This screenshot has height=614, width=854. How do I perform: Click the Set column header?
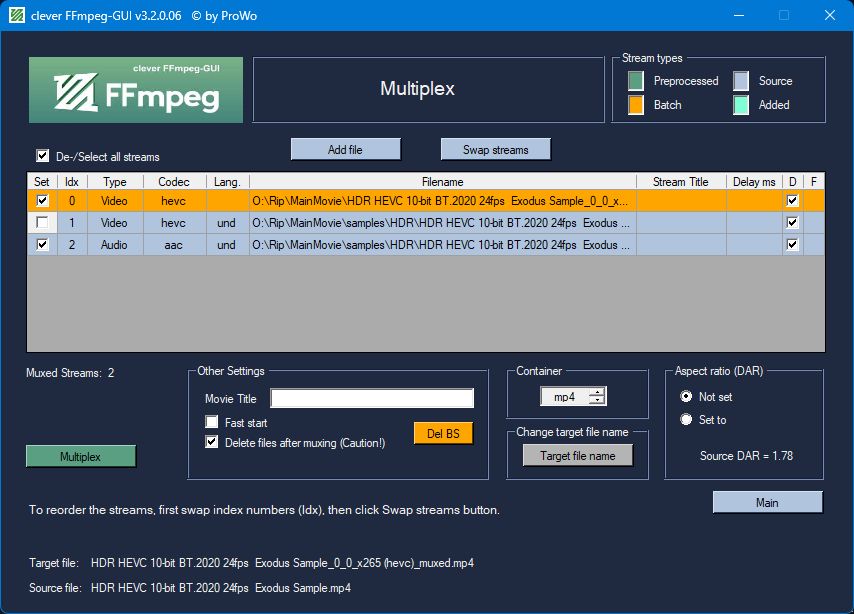[x=42, y=181]
